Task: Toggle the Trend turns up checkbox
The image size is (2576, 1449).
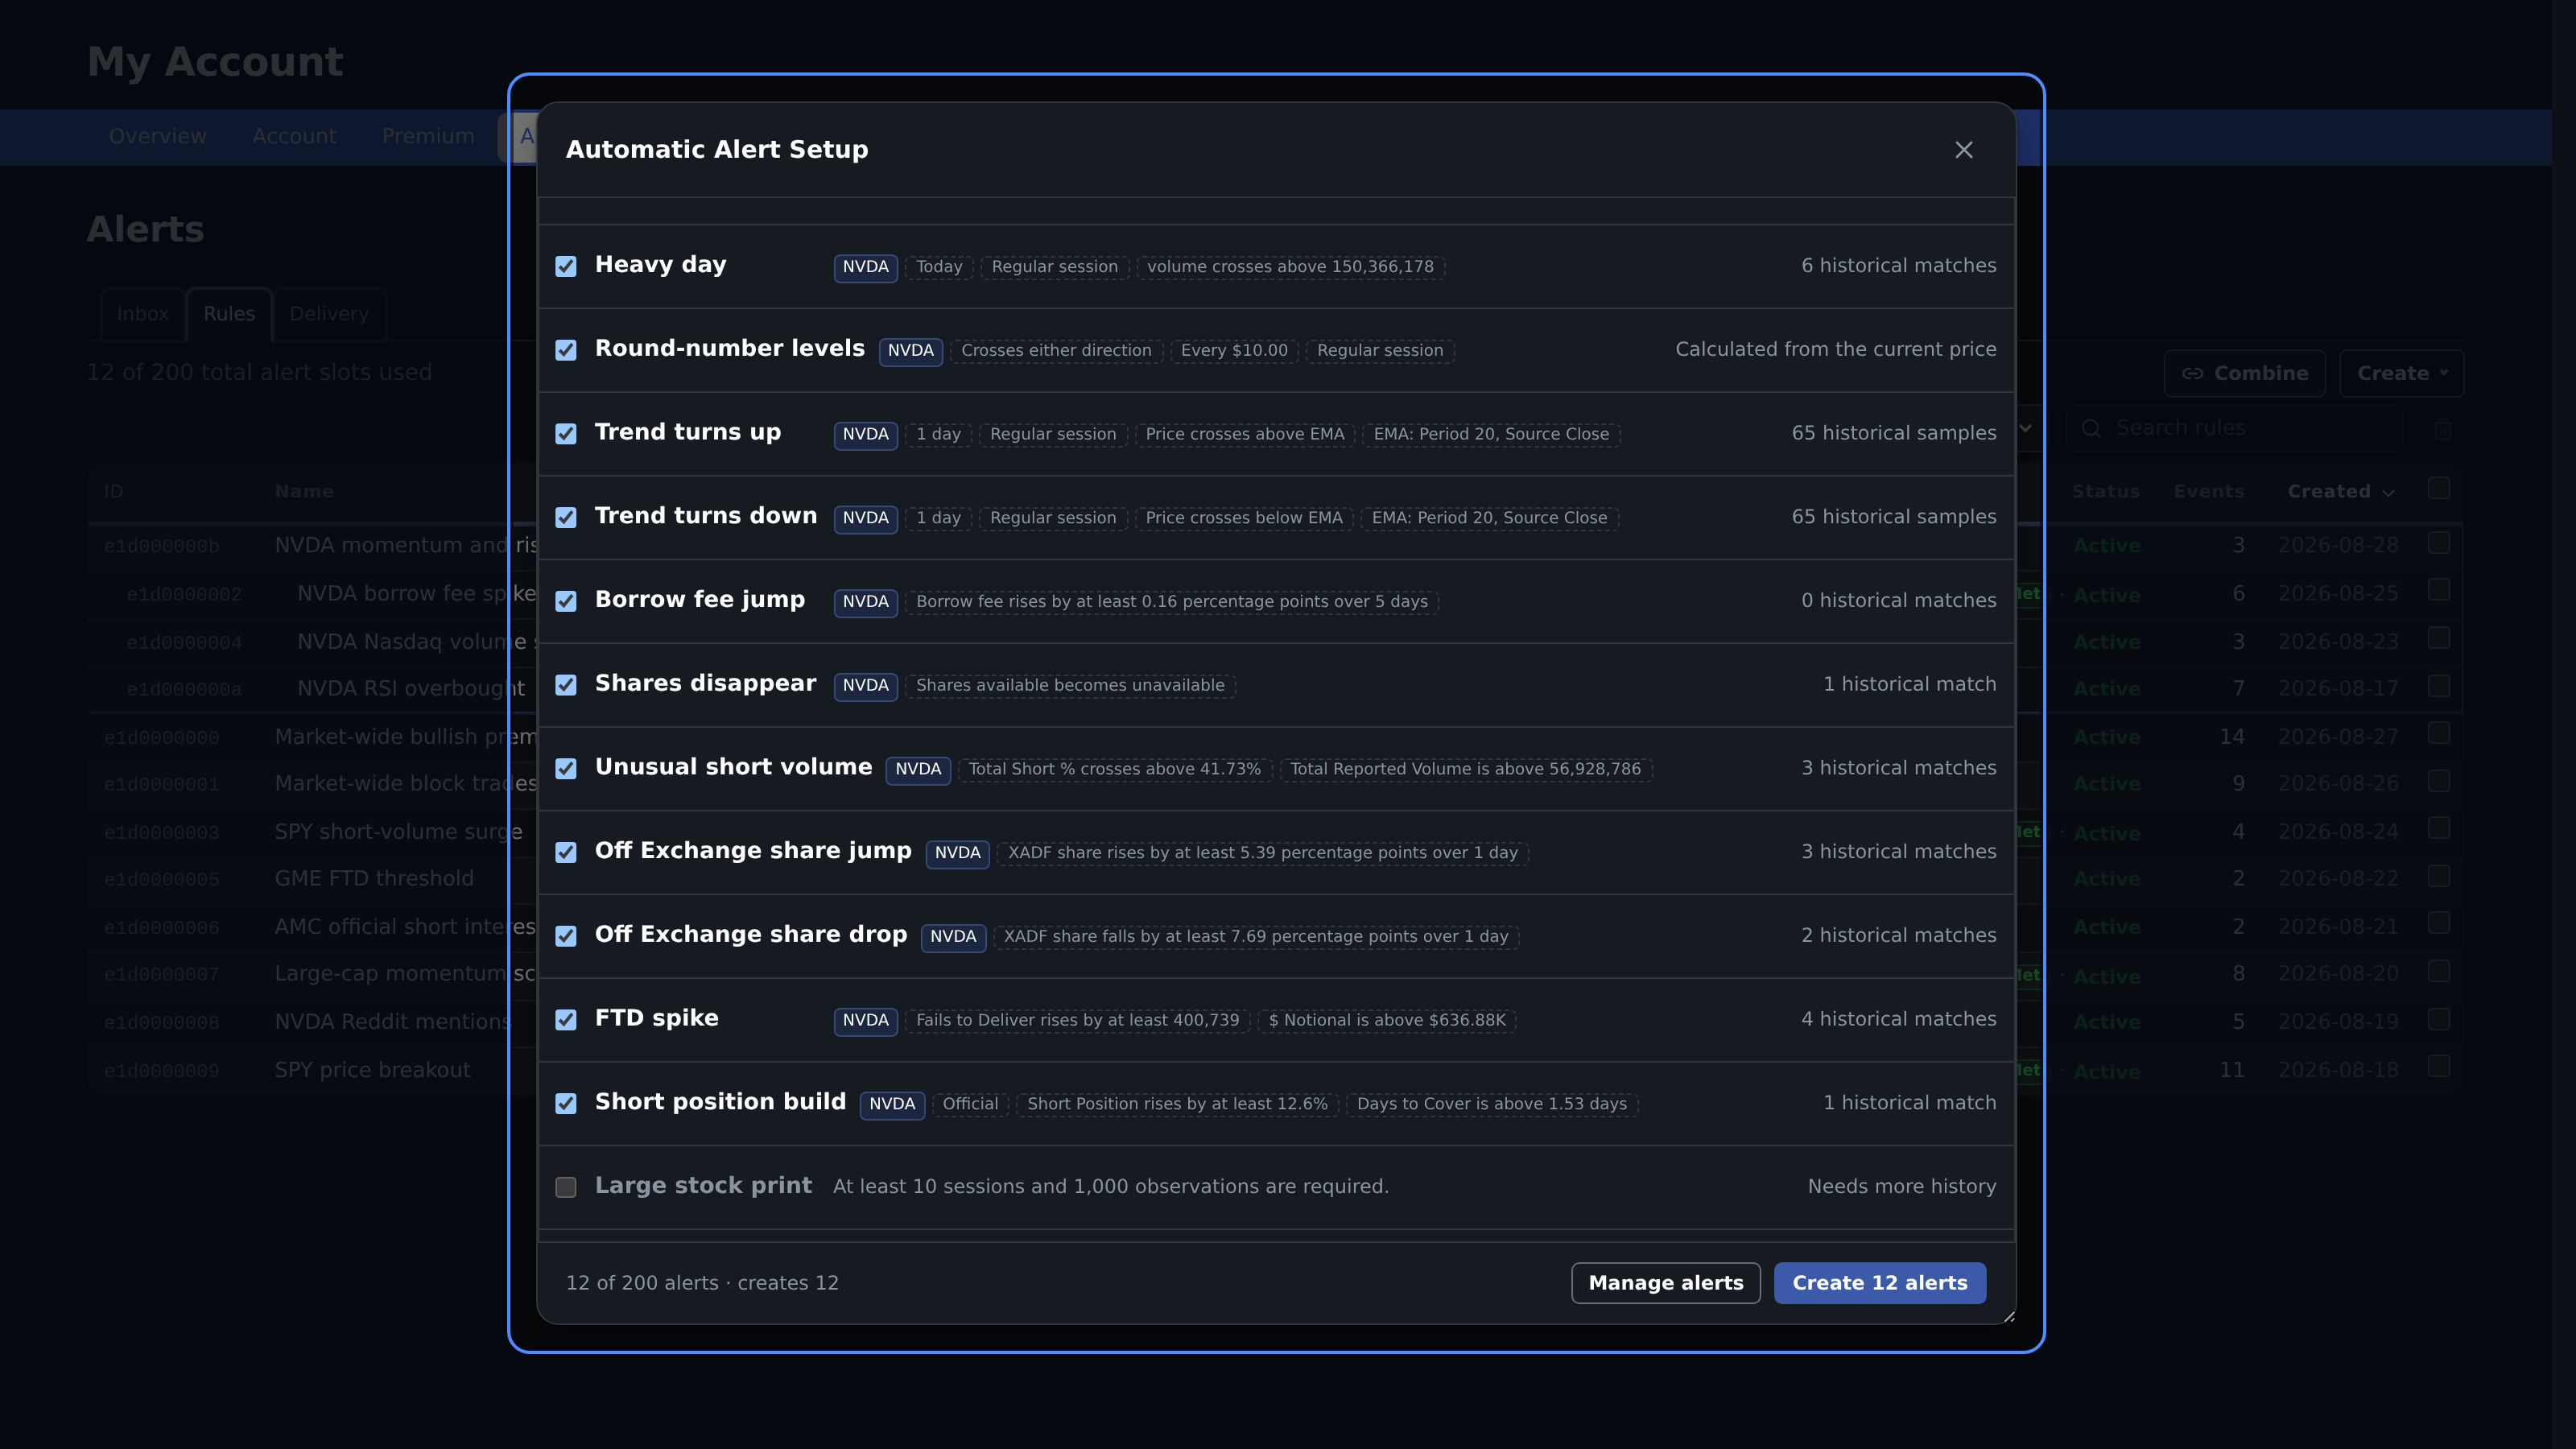Action: click(566, 434)
